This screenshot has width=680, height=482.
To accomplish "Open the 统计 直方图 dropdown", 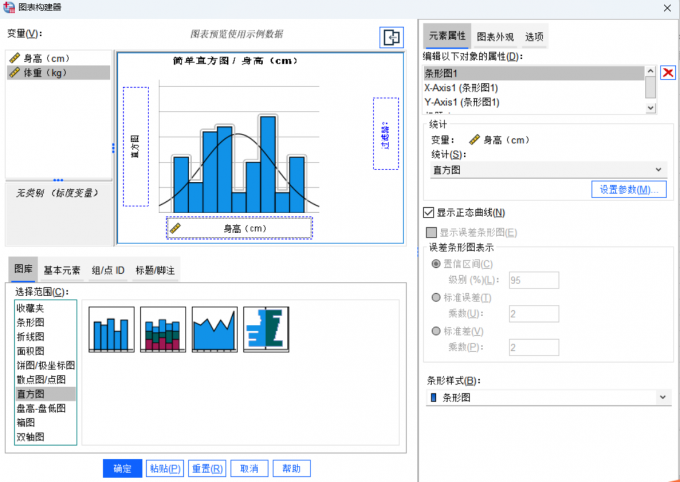I will [548, 170].
